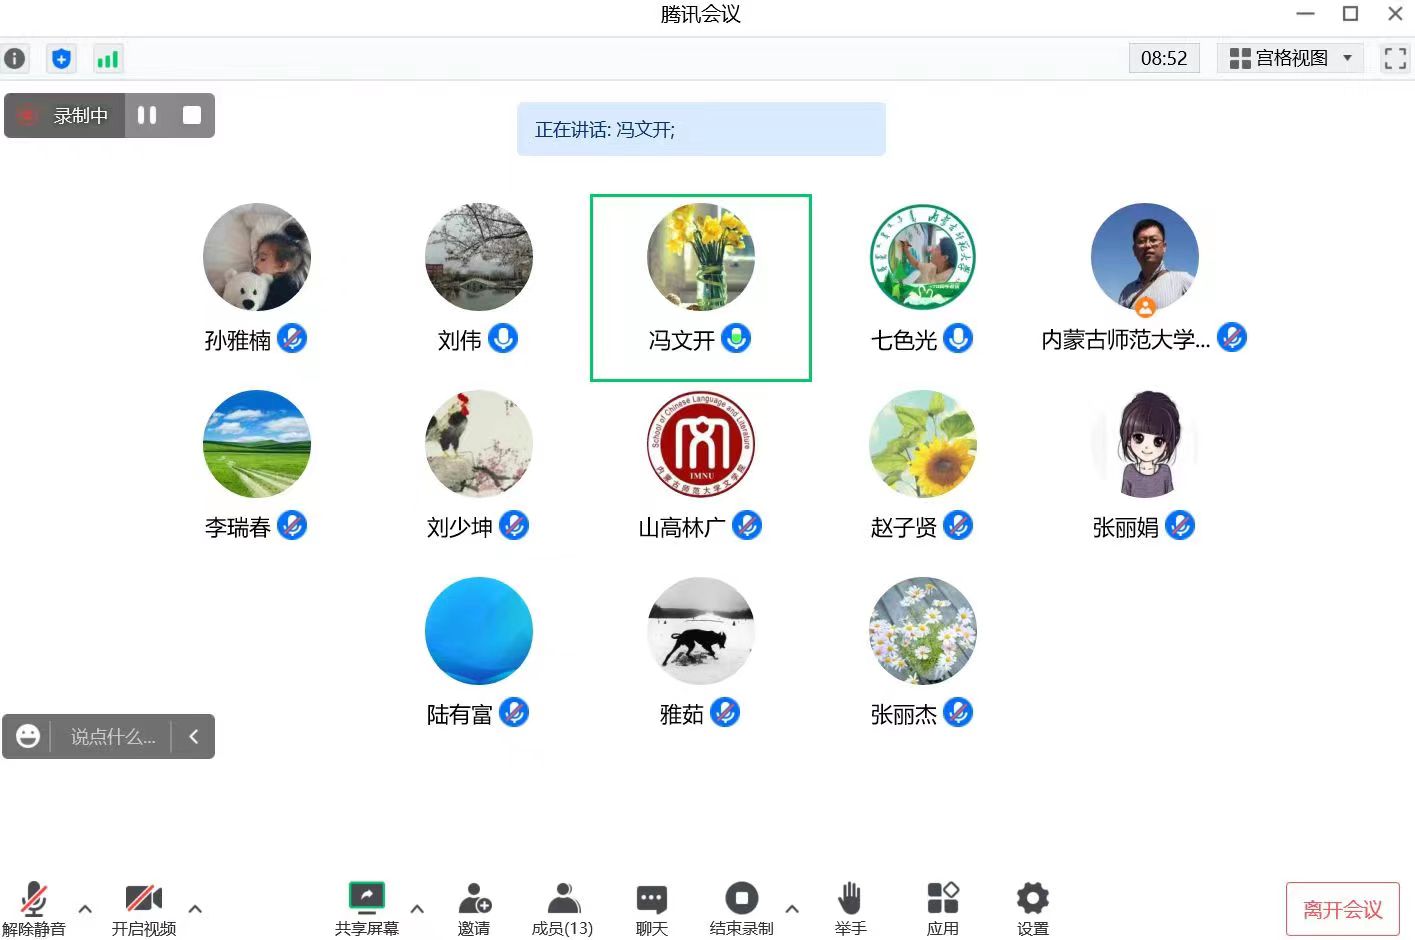Pause the ongoing recording
1415x940 pixels.
pyautogui.click(x=147, y=115)
